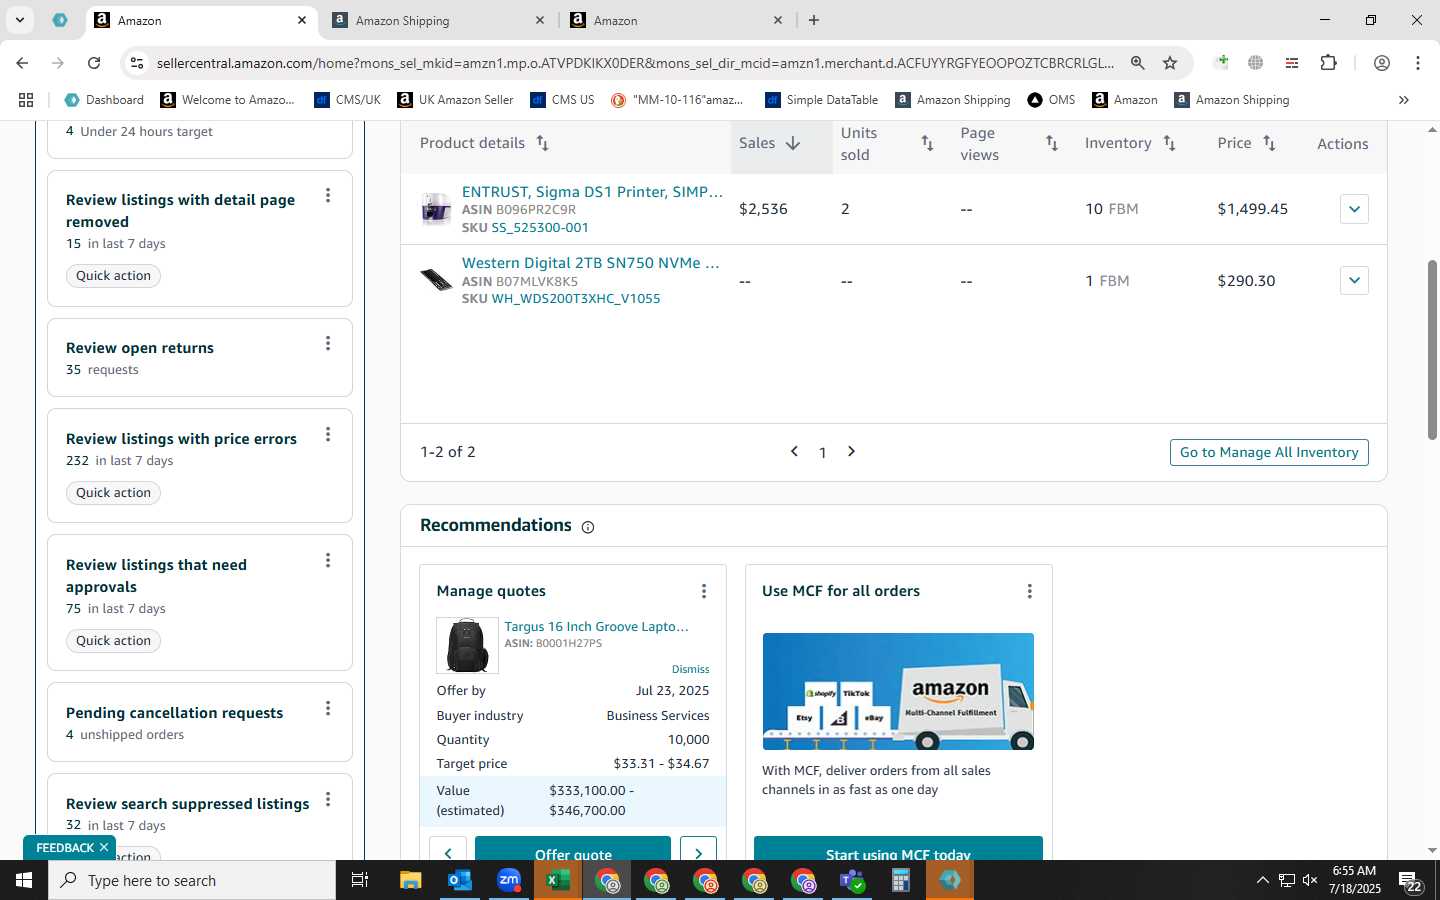Screen dimensions: 1440x900
Task: Open kebab menu on Review search suppressed listings
Action: 328,800
